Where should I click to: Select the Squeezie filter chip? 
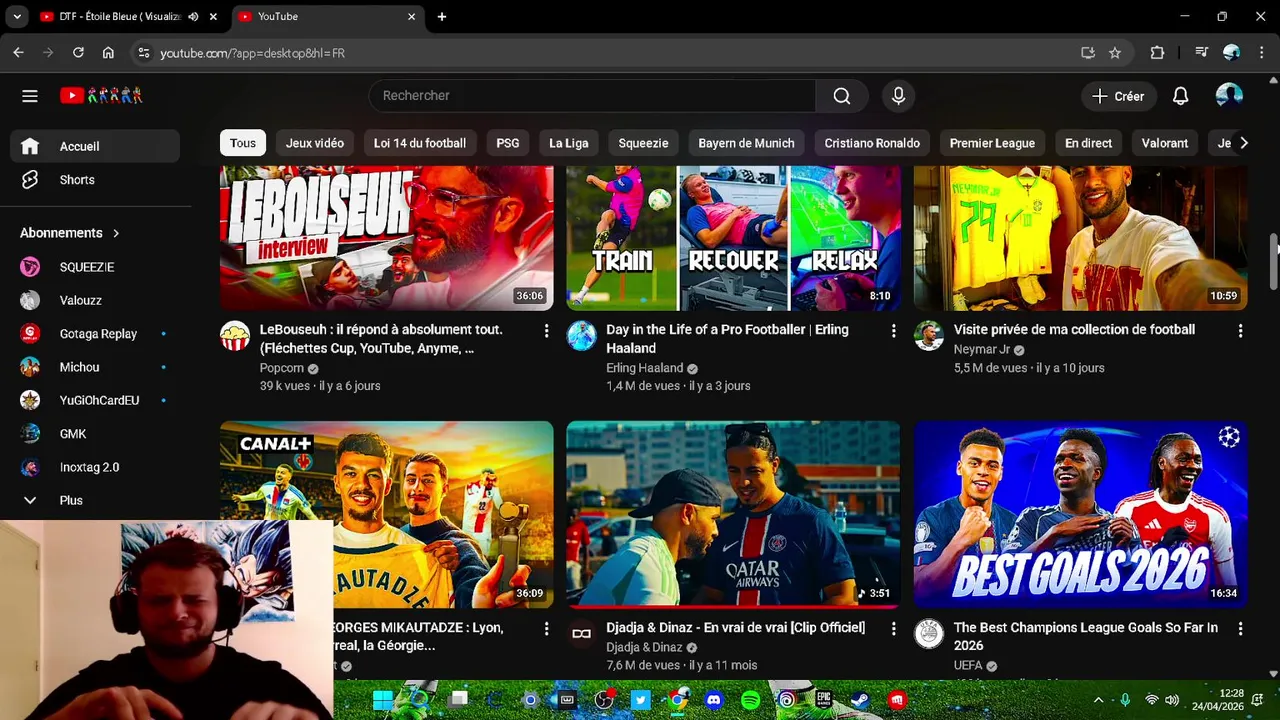(643, 143)
